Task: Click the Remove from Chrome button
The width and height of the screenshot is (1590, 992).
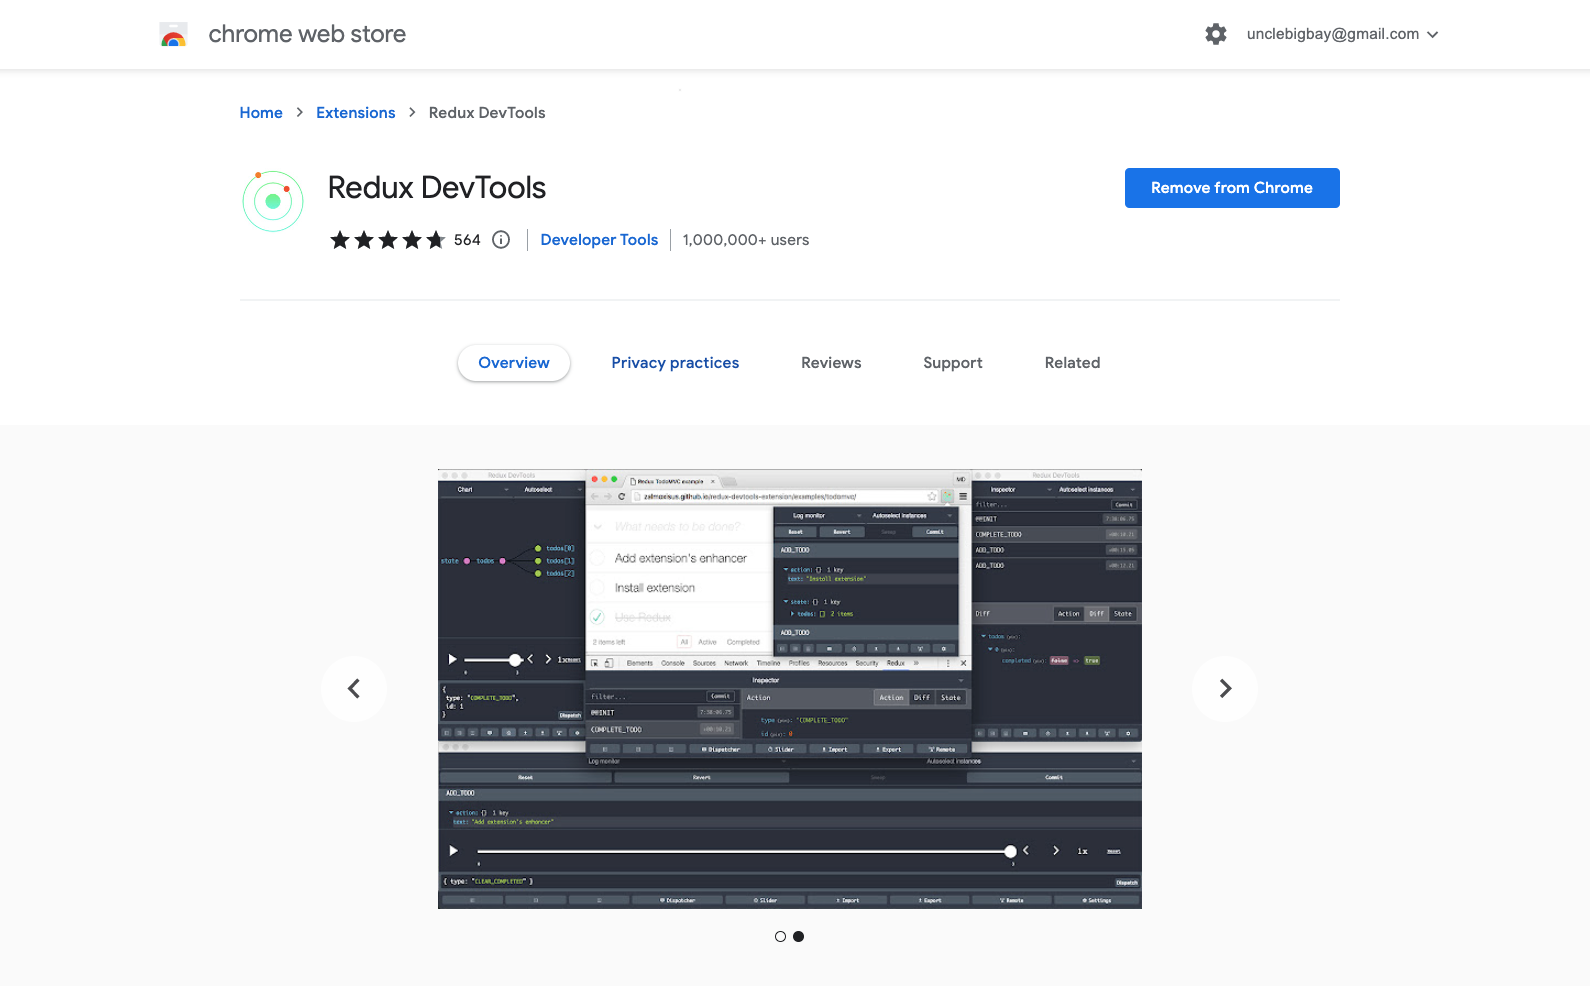Action: click(1232, 188)
